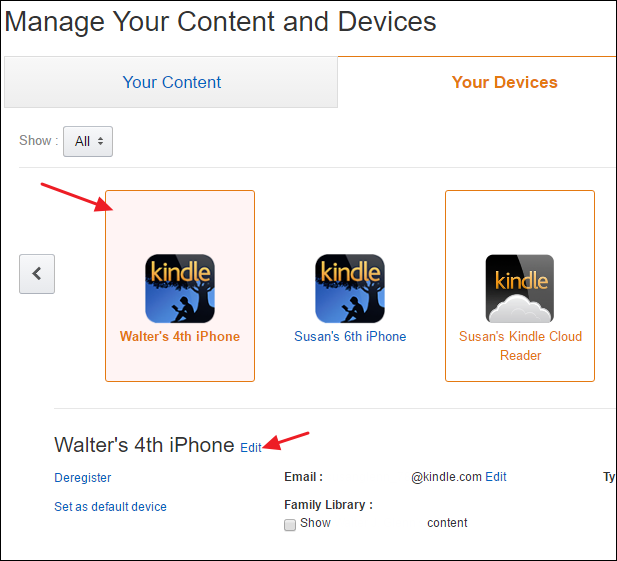
Task: Choose Set as default device
Action: click(110, 507)
